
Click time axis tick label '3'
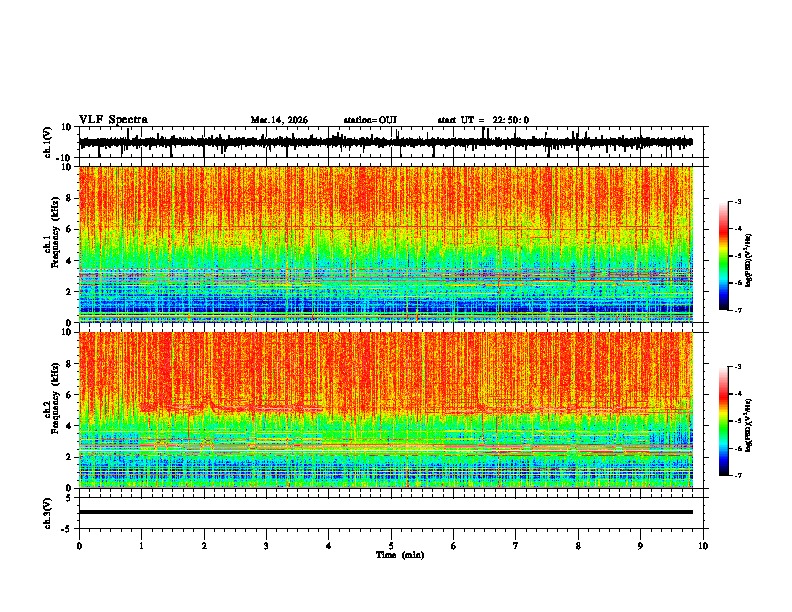click(x=266, y=546)
